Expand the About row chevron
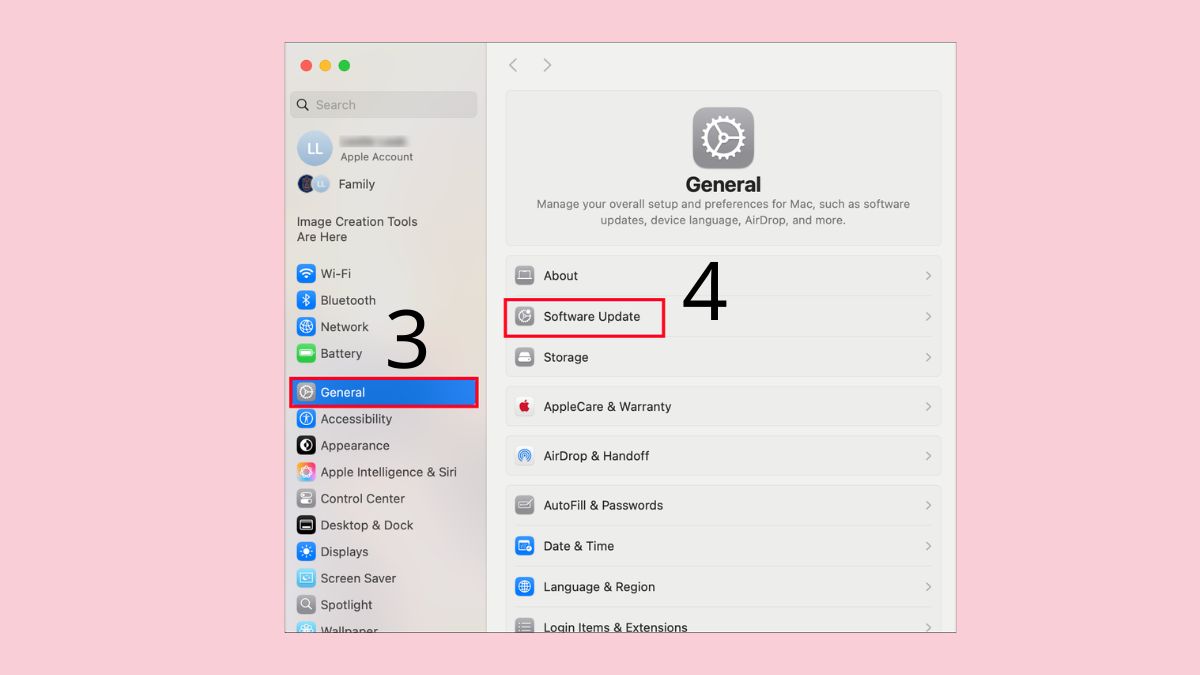The width and height of the screenshot is (1200, 675). [x=928, y=275]
